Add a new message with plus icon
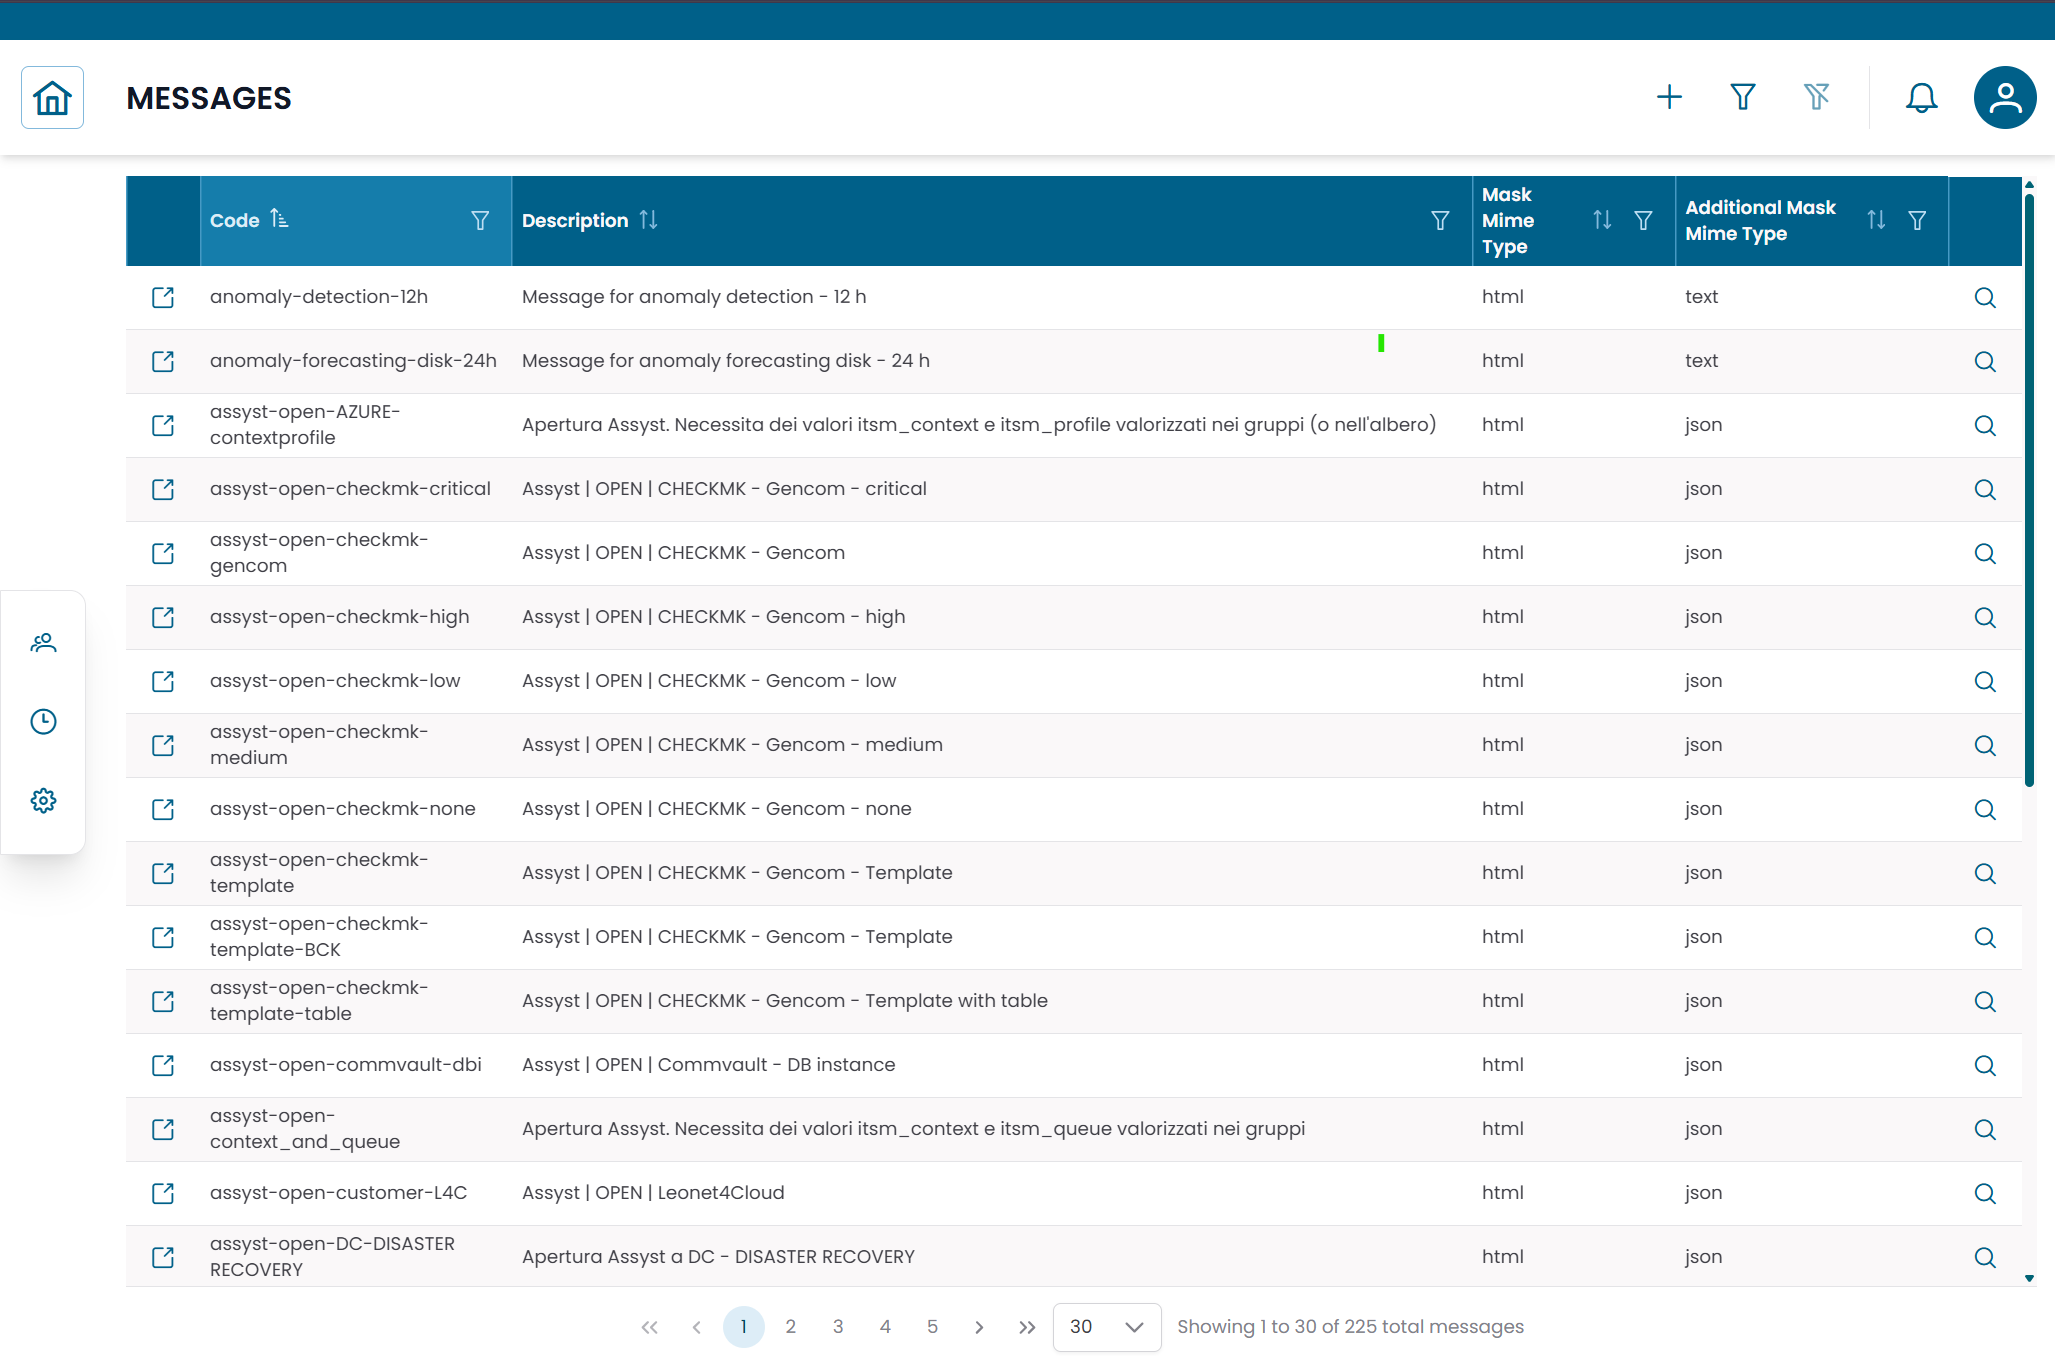 [x=1669, y=97]
